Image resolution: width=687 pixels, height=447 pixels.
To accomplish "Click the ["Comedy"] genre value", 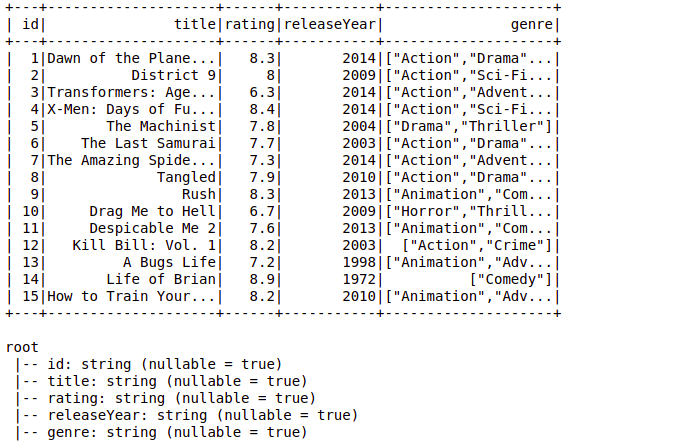I will [x=511, y=280].
